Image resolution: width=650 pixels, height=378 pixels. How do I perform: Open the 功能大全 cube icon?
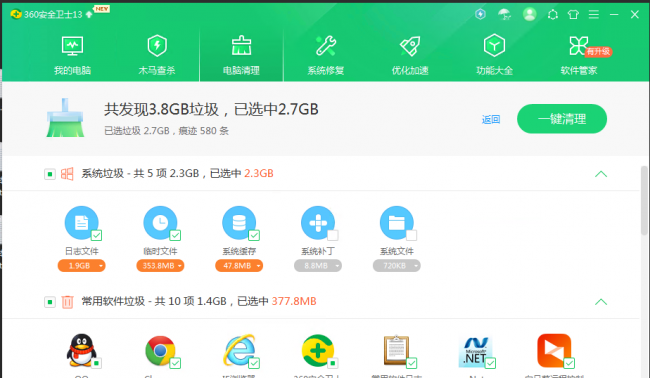494,45
